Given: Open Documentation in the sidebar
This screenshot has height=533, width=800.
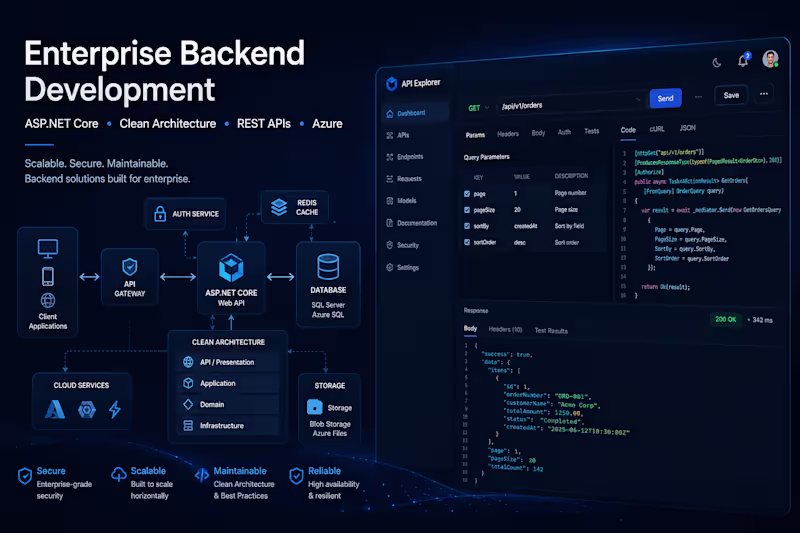Looking at the screenshot, I should 415,223.
